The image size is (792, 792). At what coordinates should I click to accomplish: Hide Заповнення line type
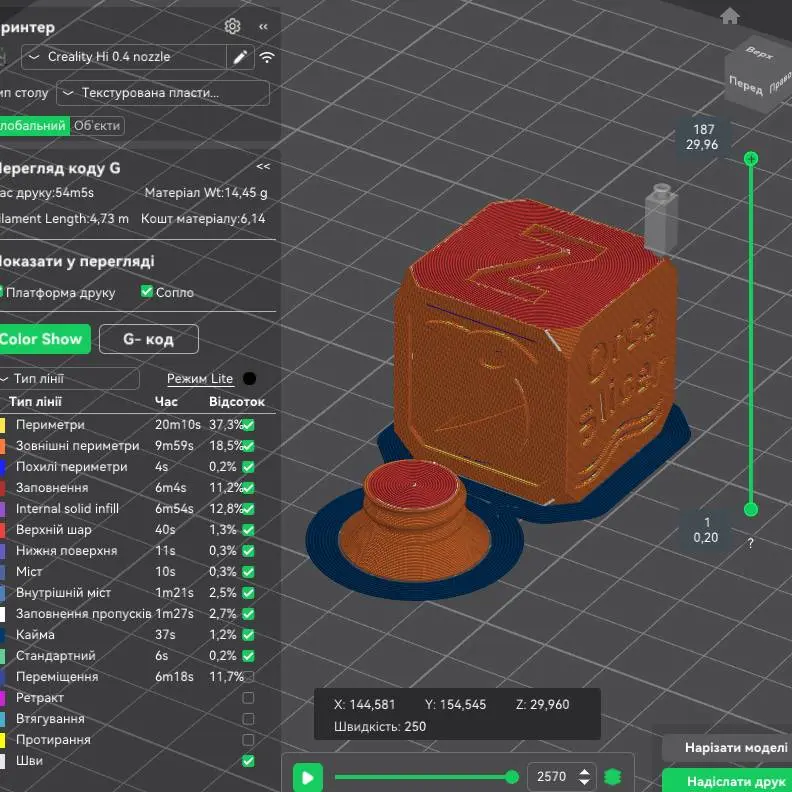(248, 488)
